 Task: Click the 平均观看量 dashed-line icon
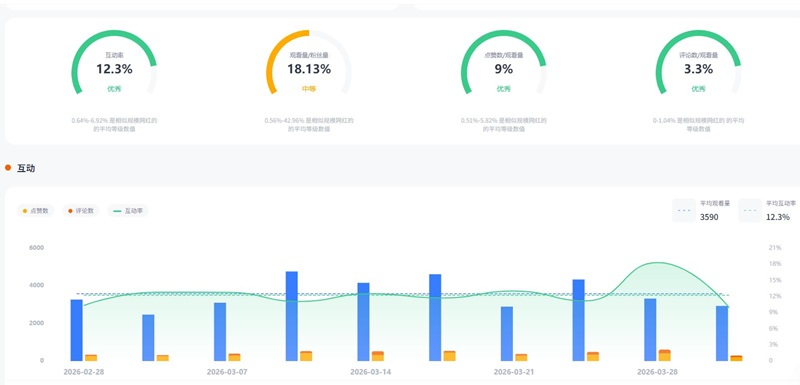(684, 211)
